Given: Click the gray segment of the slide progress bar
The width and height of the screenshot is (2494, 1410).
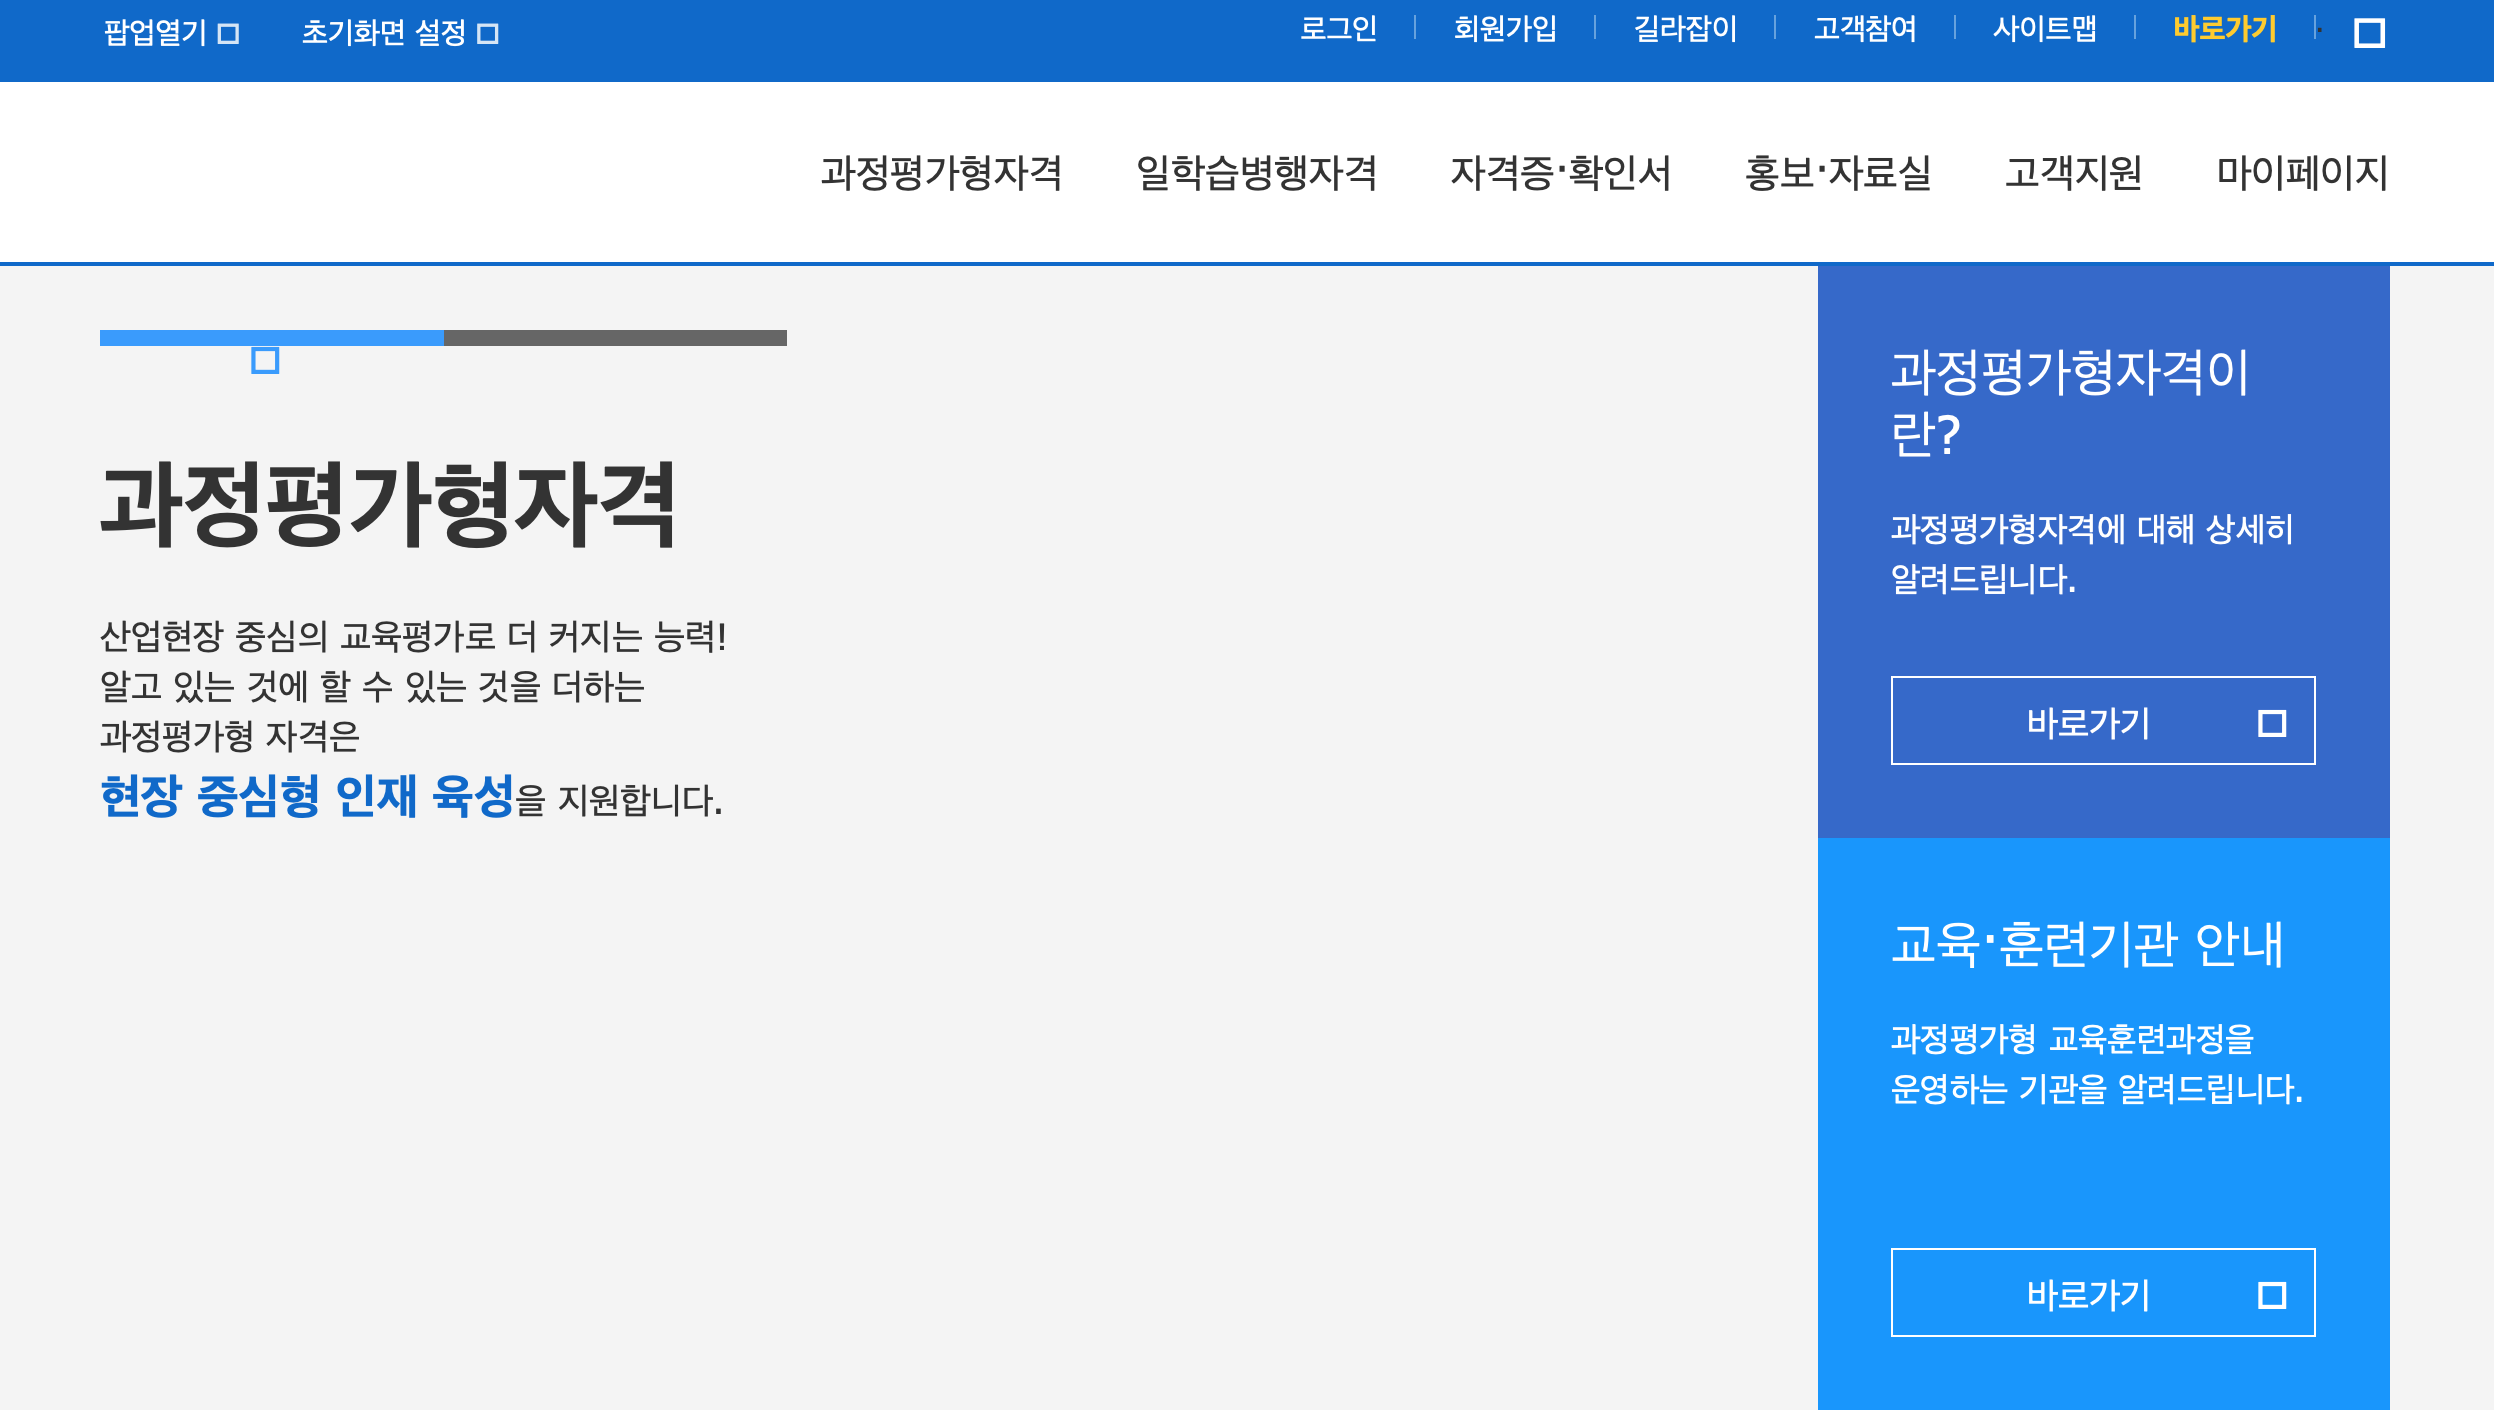Looking at the screenshot, I should (x=615, y=338).
